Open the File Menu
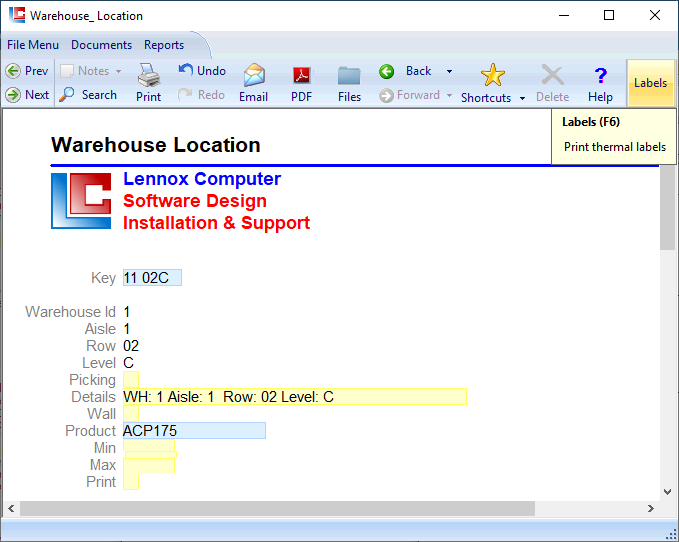Screen dimensions: 679x542 tap(33, 45)
